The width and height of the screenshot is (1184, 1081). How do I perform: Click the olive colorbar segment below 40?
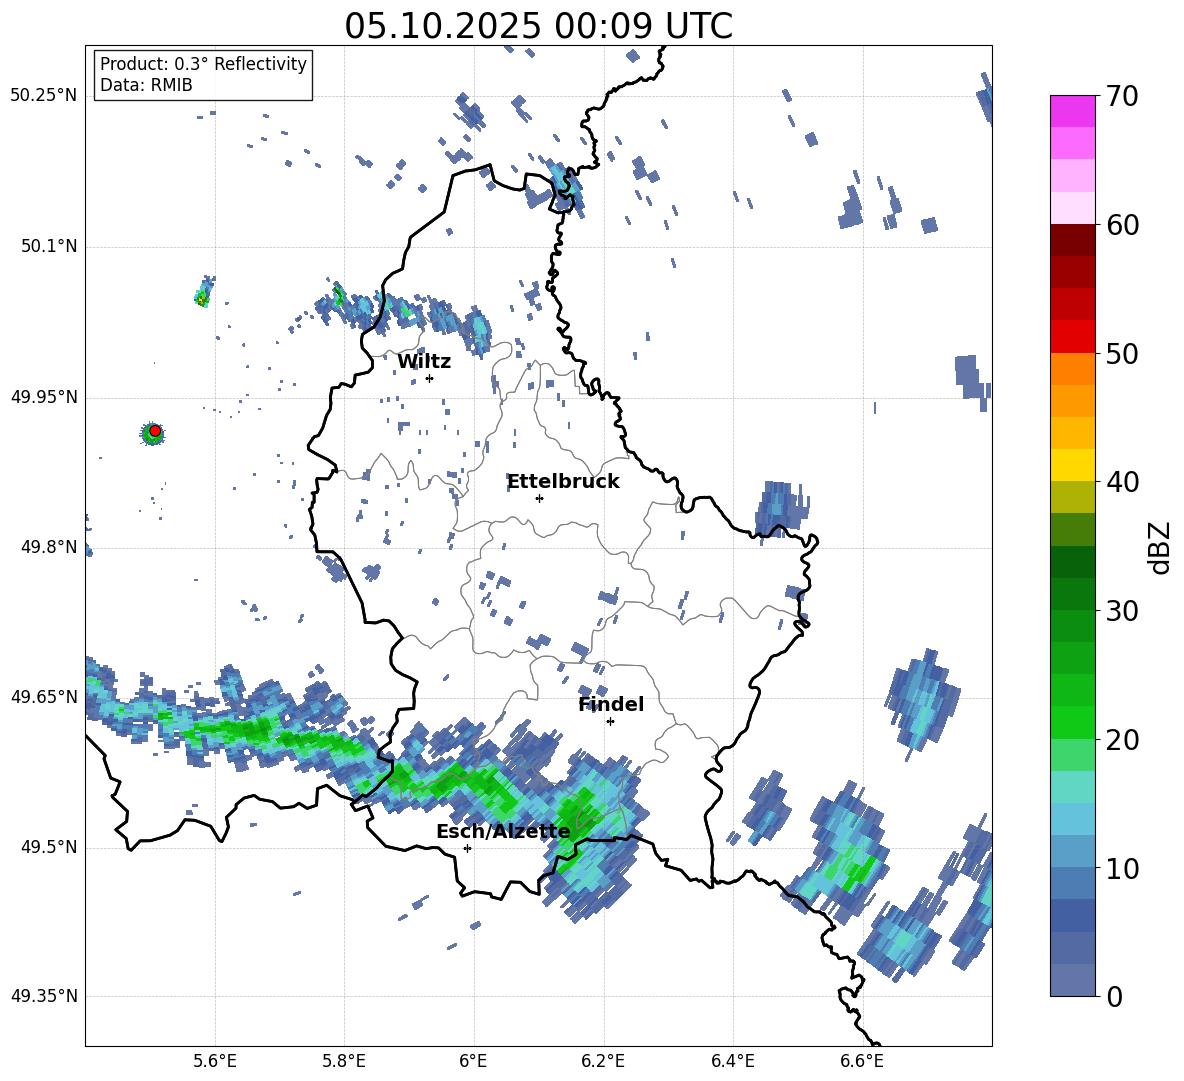click(x=1072, y=497)
